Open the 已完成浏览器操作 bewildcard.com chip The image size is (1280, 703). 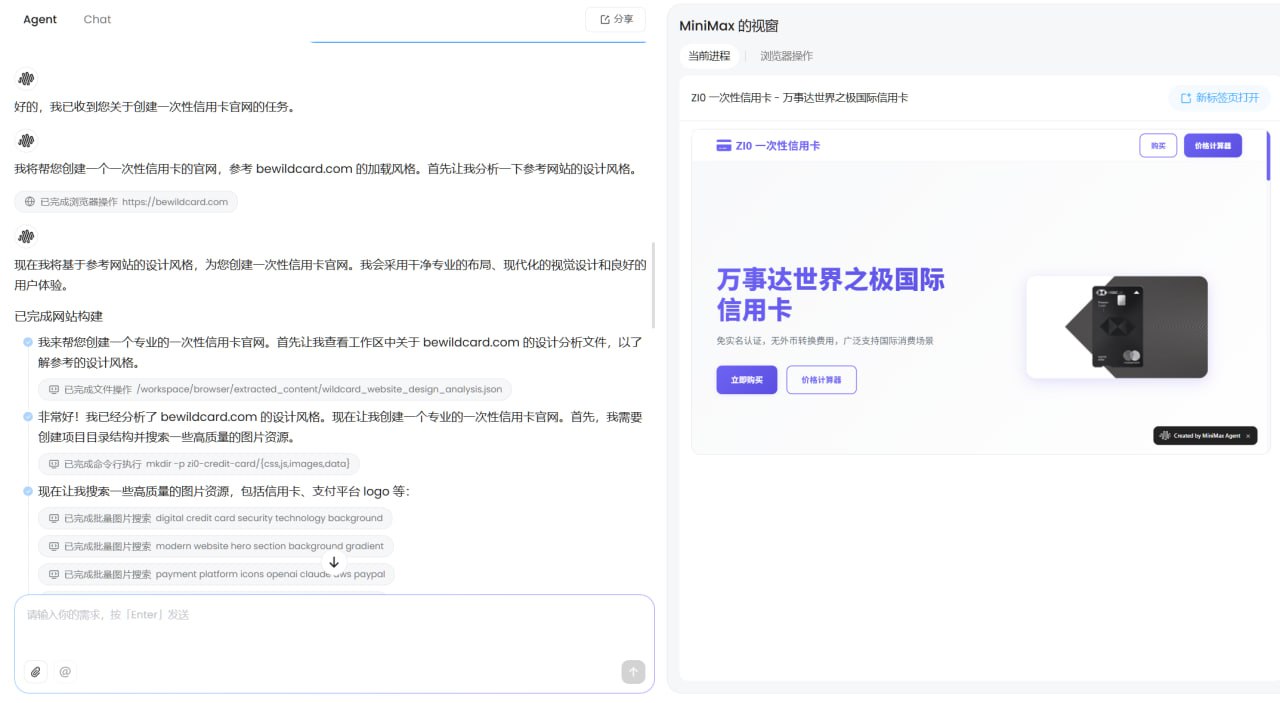(x=126, y=202)
